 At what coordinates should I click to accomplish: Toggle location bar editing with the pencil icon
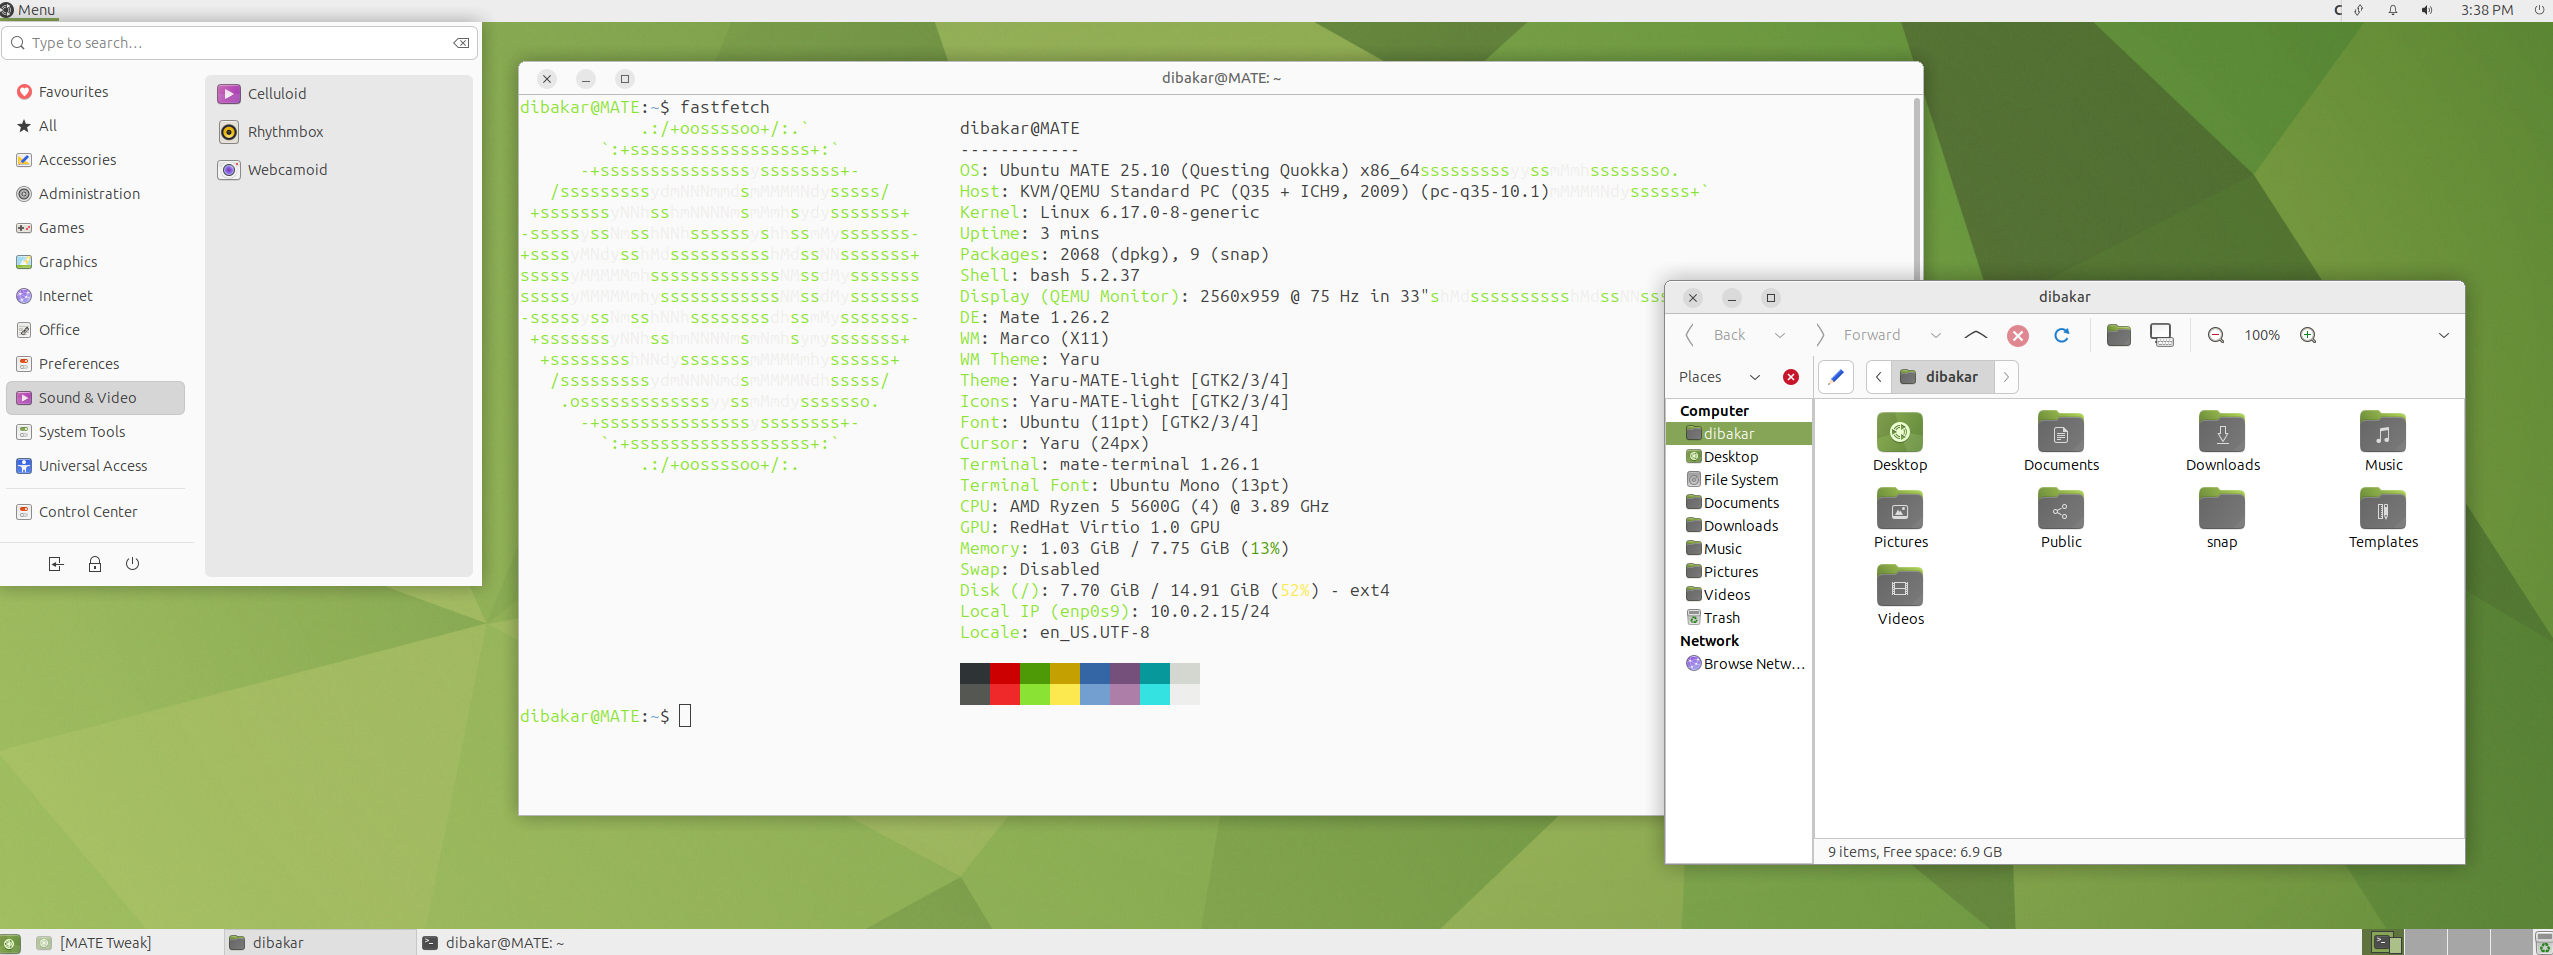click(x=1836, y=377)
